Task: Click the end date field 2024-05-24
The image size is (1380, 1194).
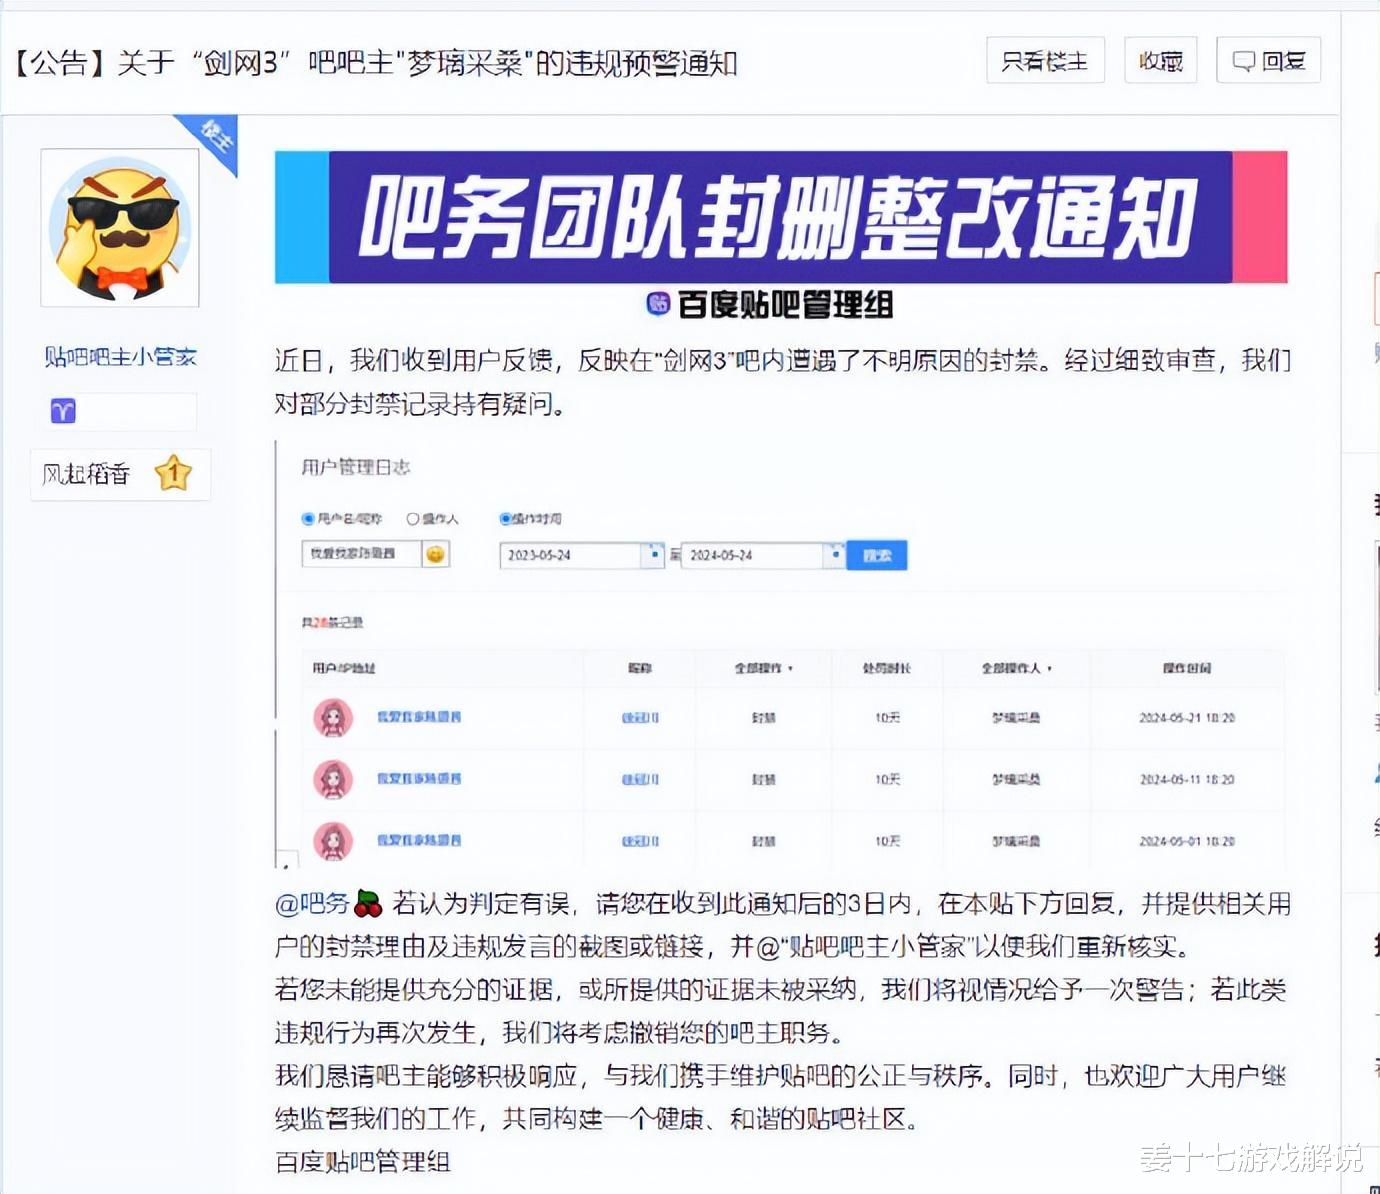Action: (x=752, y=555)
